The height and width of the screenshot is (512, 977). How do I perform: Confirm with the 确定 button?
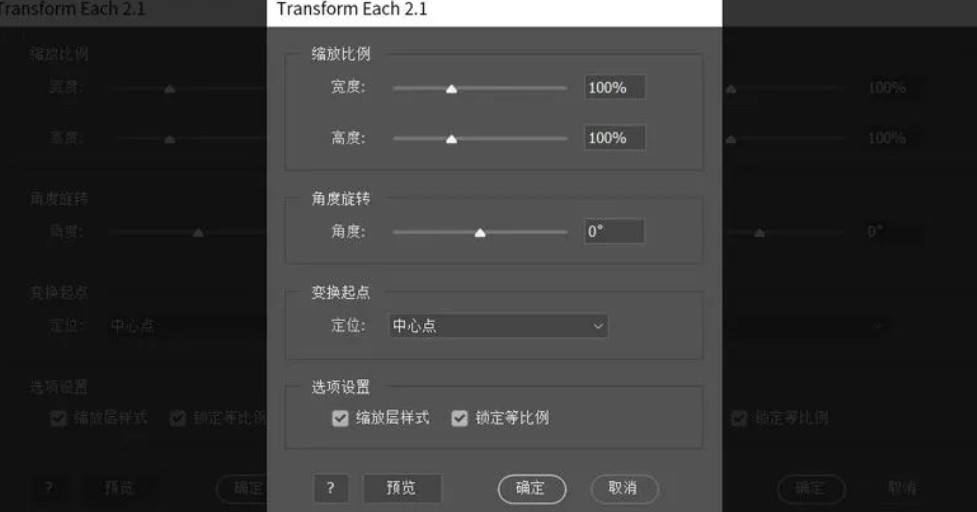[x=531, y=488]
